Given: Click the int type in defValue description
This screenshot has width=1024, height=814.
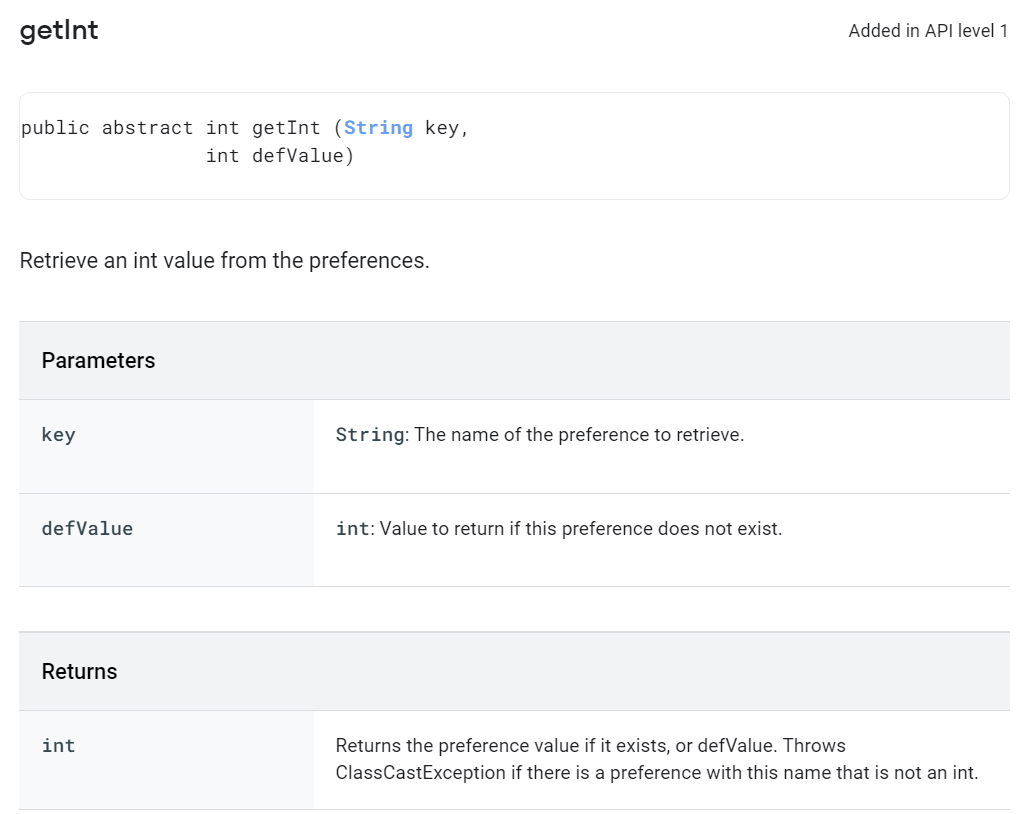Looking at the screenshot, I should coord(352,529).
